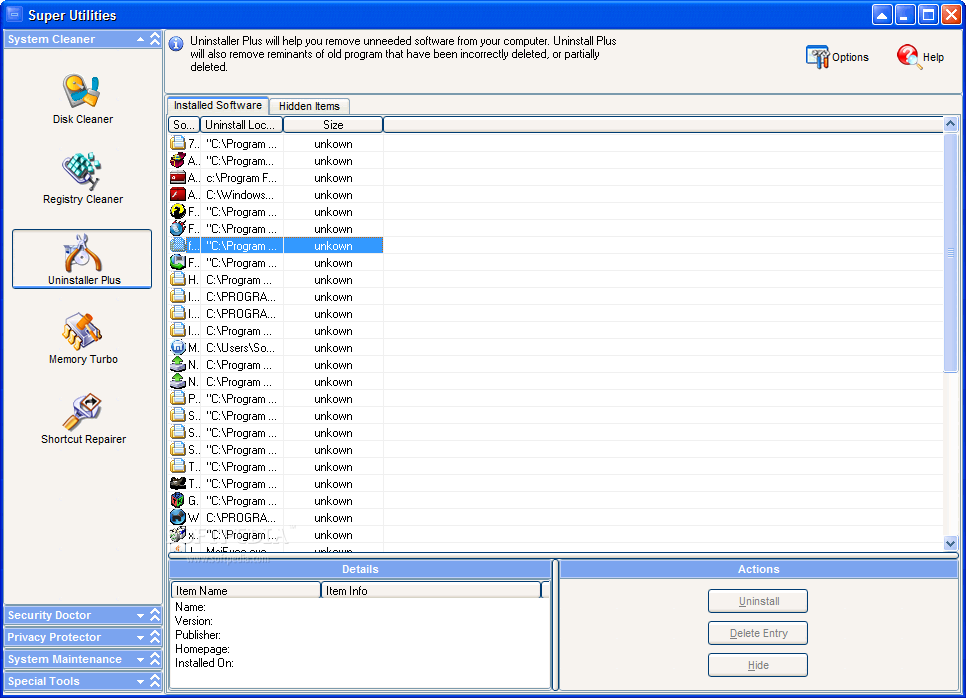
Task: Sort by the Size column header
Action: 333,124
